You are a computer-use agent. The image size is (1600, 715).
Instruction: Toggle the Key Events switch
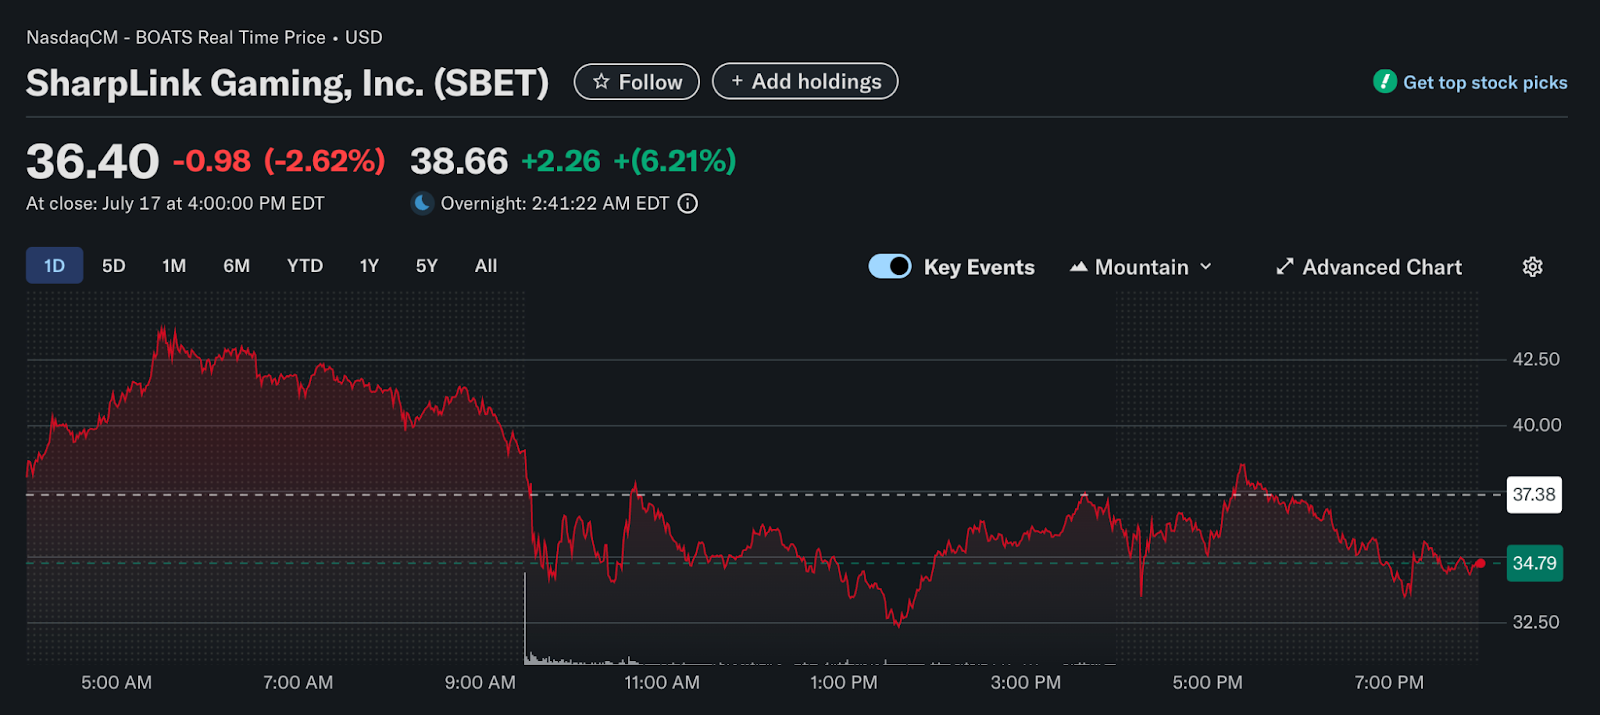click(x=889, y=267)
